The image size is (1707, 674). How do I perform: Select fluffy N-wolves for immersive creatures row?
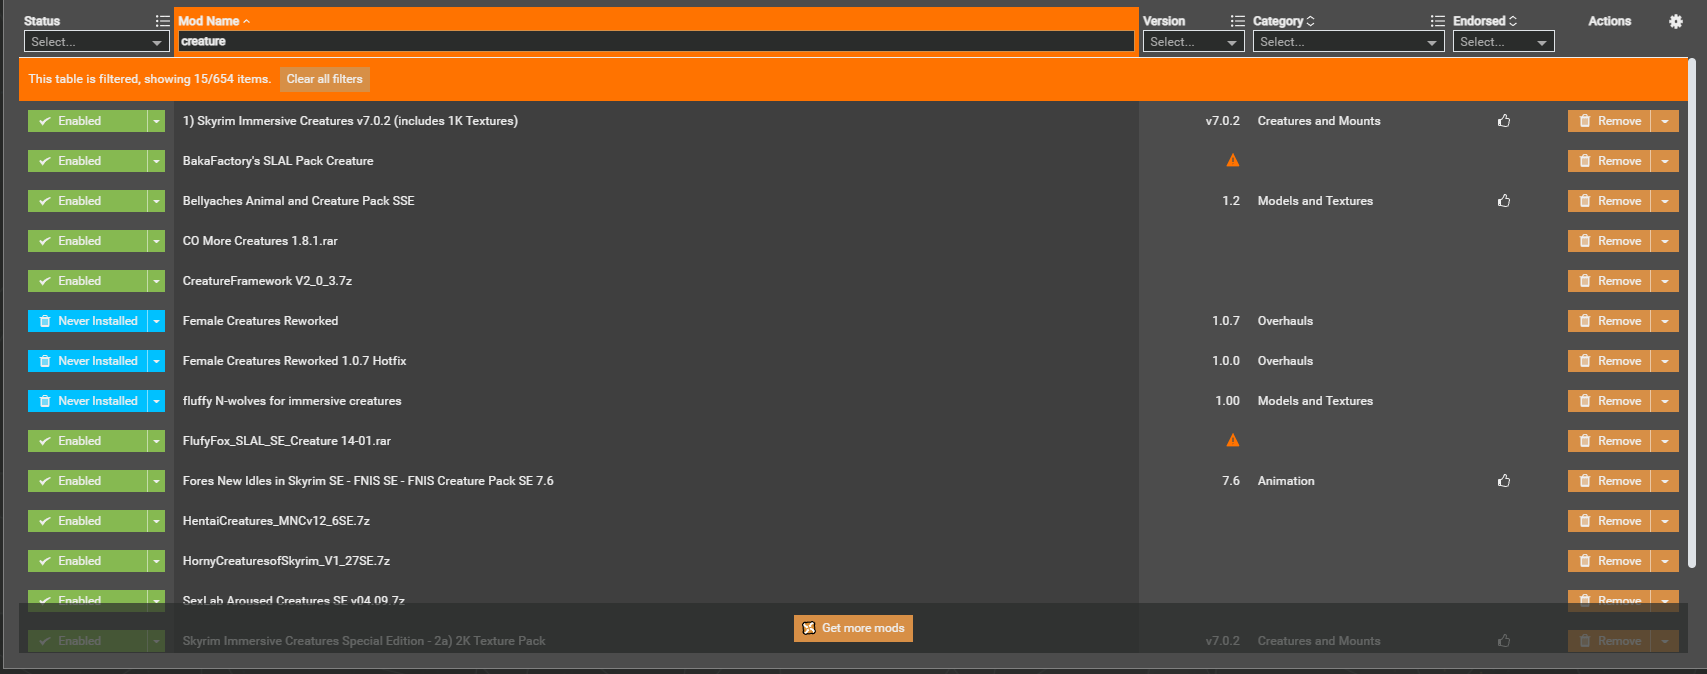[x=292, y=401]
